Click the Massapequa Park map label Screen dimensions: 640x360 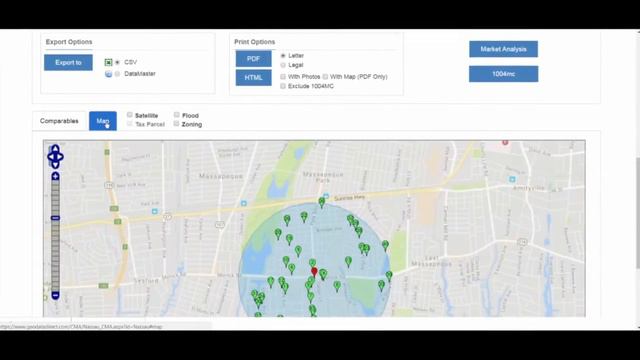tap(322, 177)
